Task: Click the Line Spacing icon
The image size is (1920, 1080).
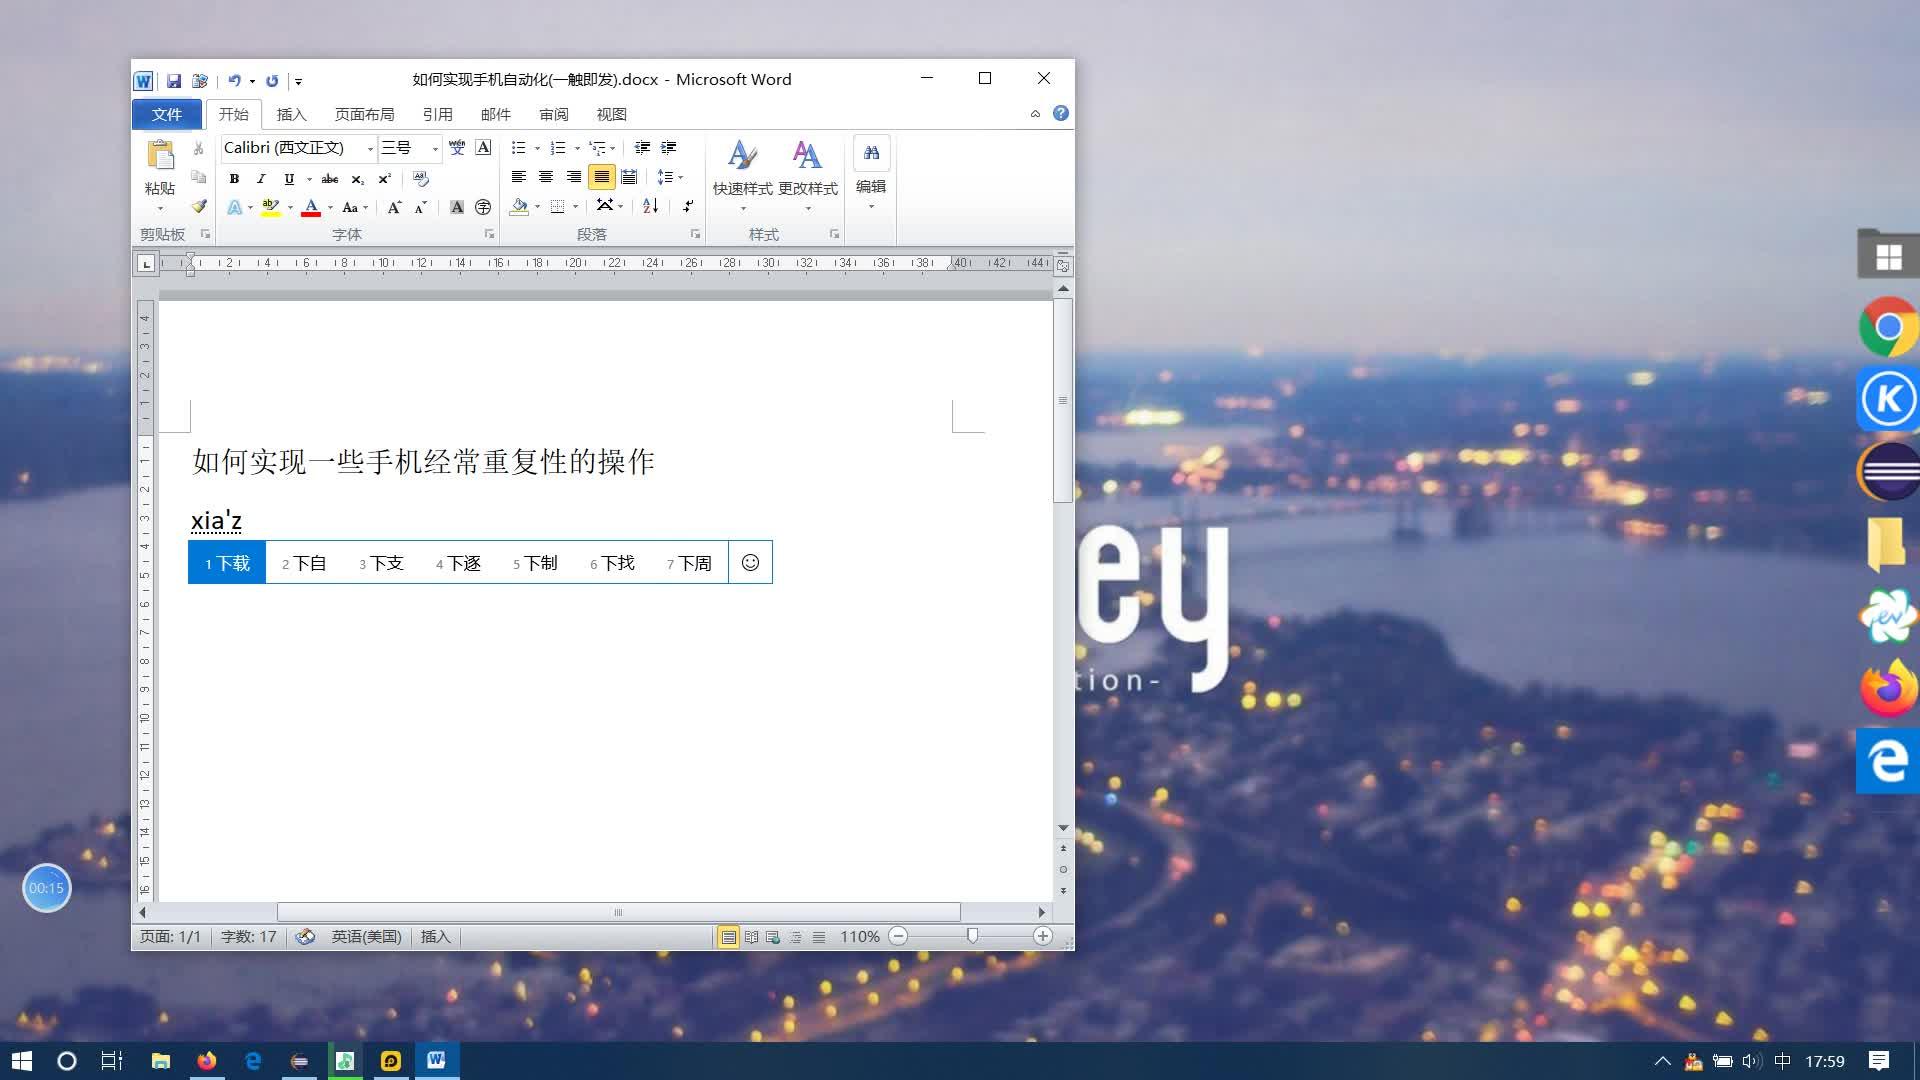Action: point(666,177)
